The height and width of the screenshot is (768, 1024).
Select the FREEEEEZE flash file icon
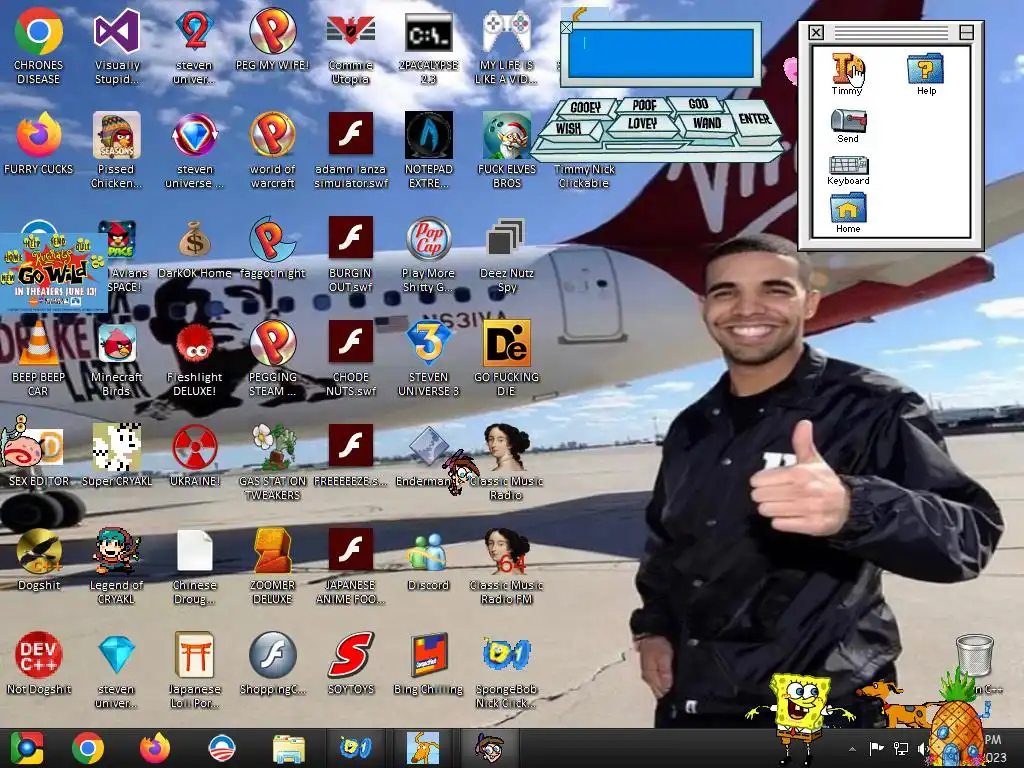[x=351, y=446]
